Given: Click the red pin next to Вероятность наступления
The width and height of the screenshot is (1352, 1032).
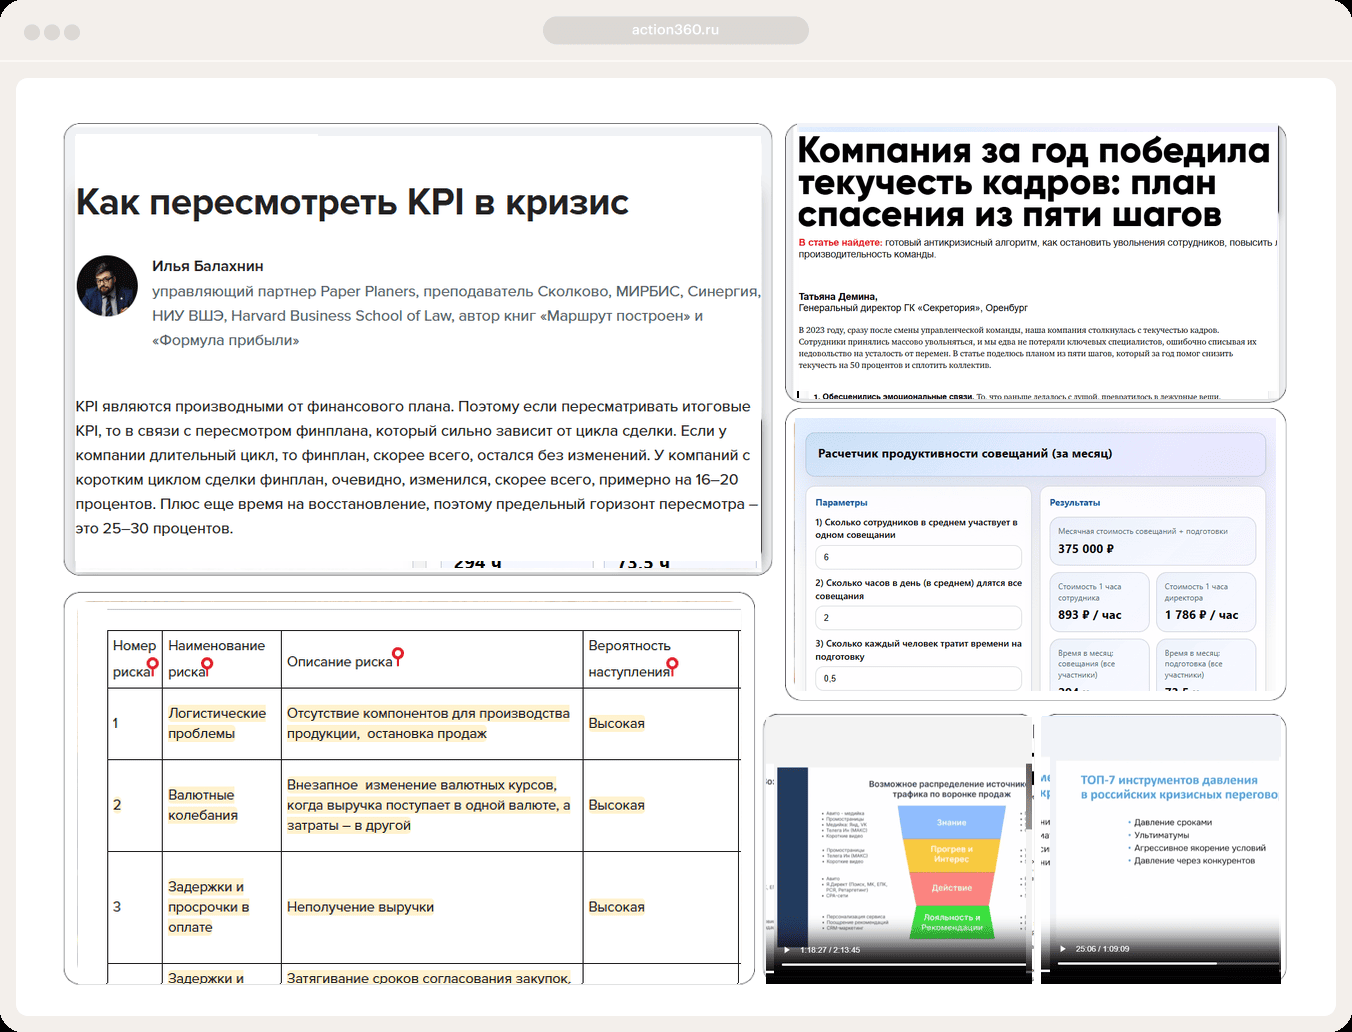Looking at the screenshot, I should tap(672, 665).
